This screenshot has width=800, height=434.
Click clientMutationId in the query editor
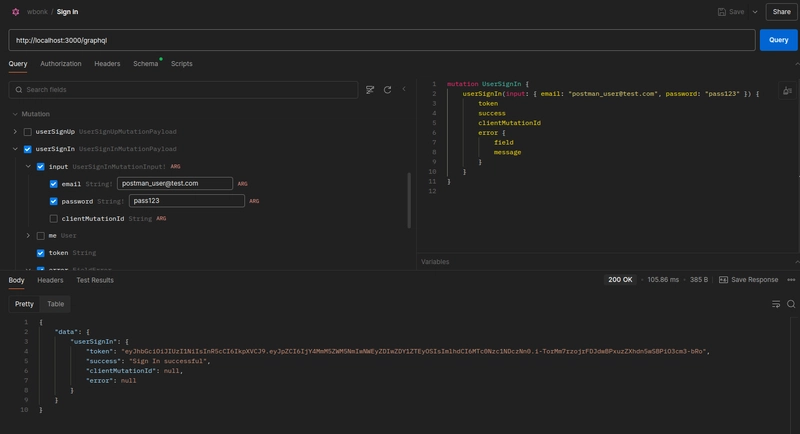pos(509,123)
